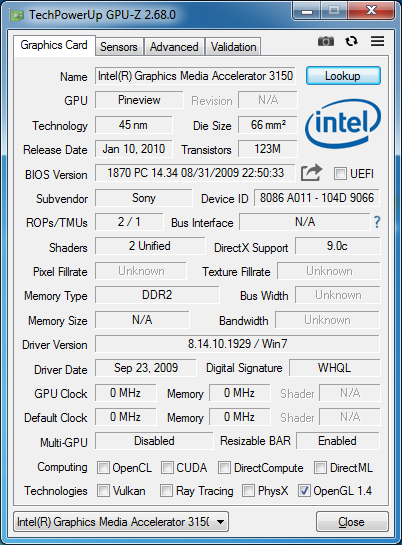Click the Multi-GPU field Disabled
The width and height of the screenshot is (402, 545).
(154, 441)
